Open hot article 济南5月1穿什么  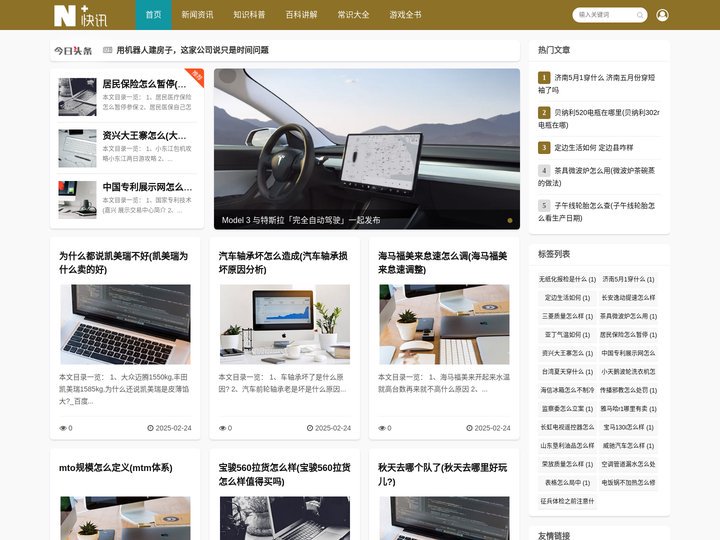597,84
